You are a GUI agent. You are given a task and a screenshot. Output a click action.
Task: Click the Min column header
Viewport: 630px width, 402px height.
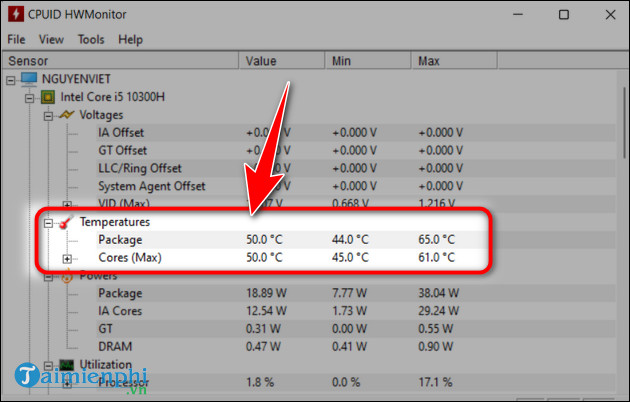[368, 61]
